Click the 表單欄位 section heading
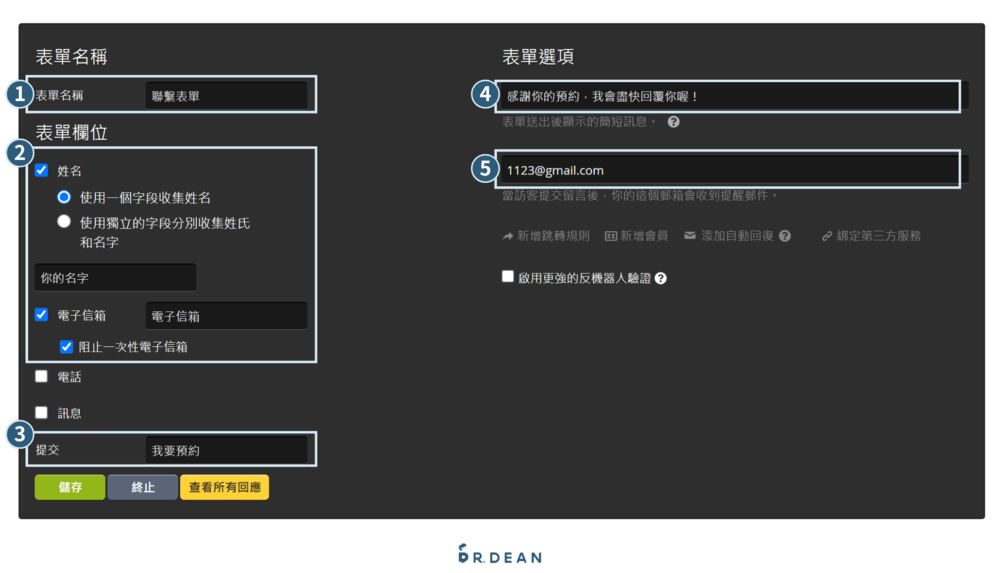 pos(71,133)
